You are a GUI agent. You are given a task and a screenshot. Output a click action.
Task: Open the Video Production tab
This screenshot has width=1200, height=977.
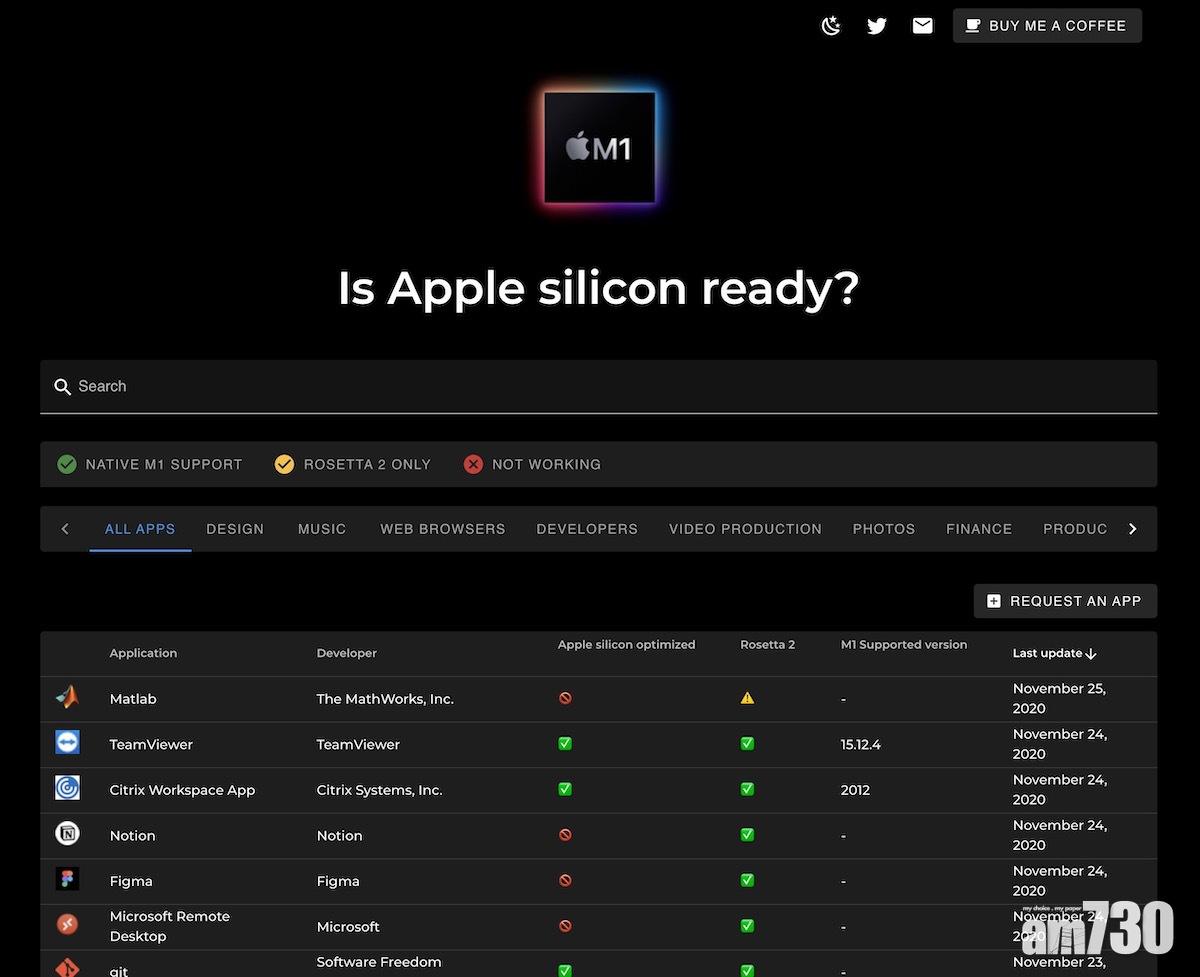(745, 529)
